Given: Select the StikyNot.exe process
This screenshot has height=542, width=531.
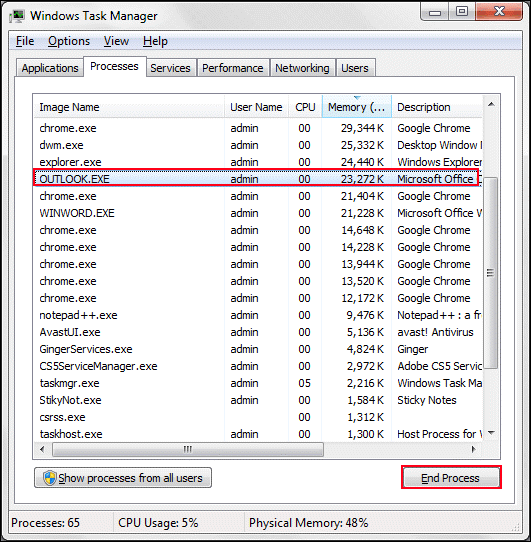Looking at the screenshot, I should (258, 400).
